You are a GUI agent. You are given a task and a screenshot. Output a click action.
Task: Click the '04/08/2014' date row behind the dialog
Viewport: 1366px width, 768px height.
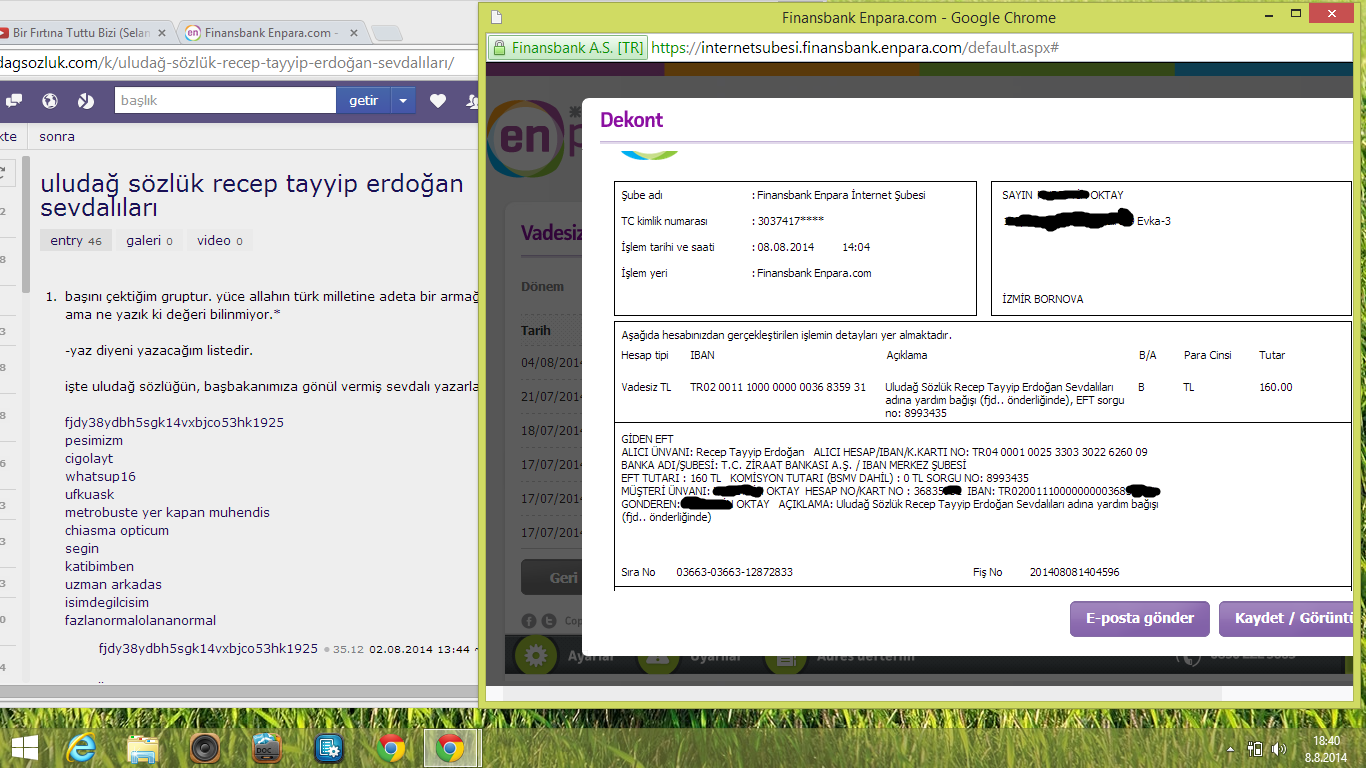550,362
